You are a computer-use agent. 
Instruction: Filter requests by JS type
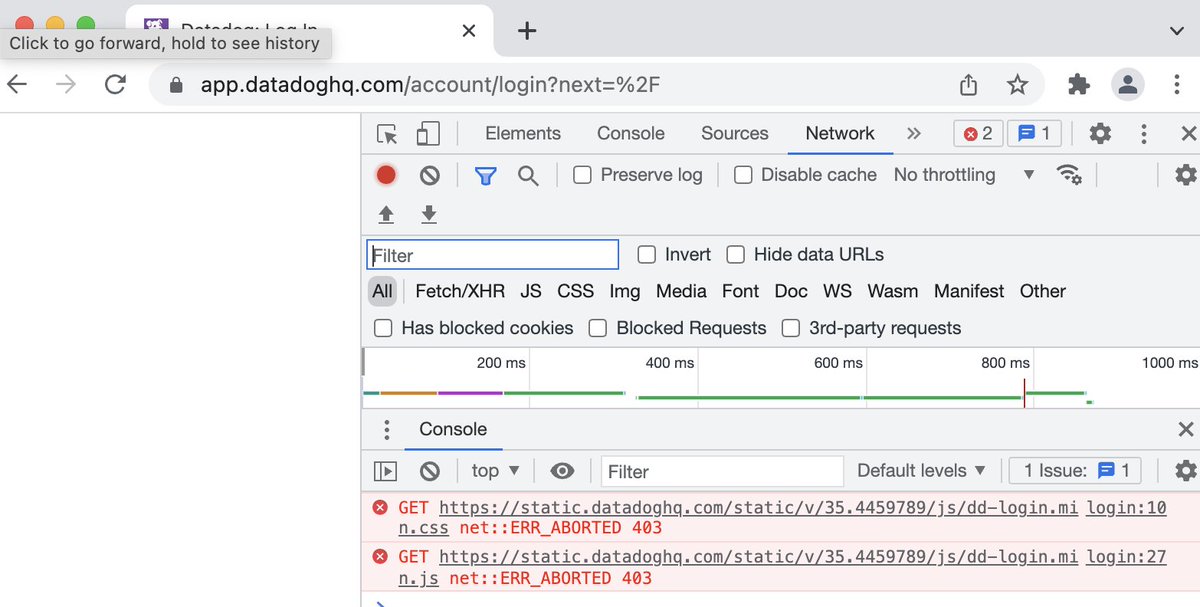click(531, 292)
